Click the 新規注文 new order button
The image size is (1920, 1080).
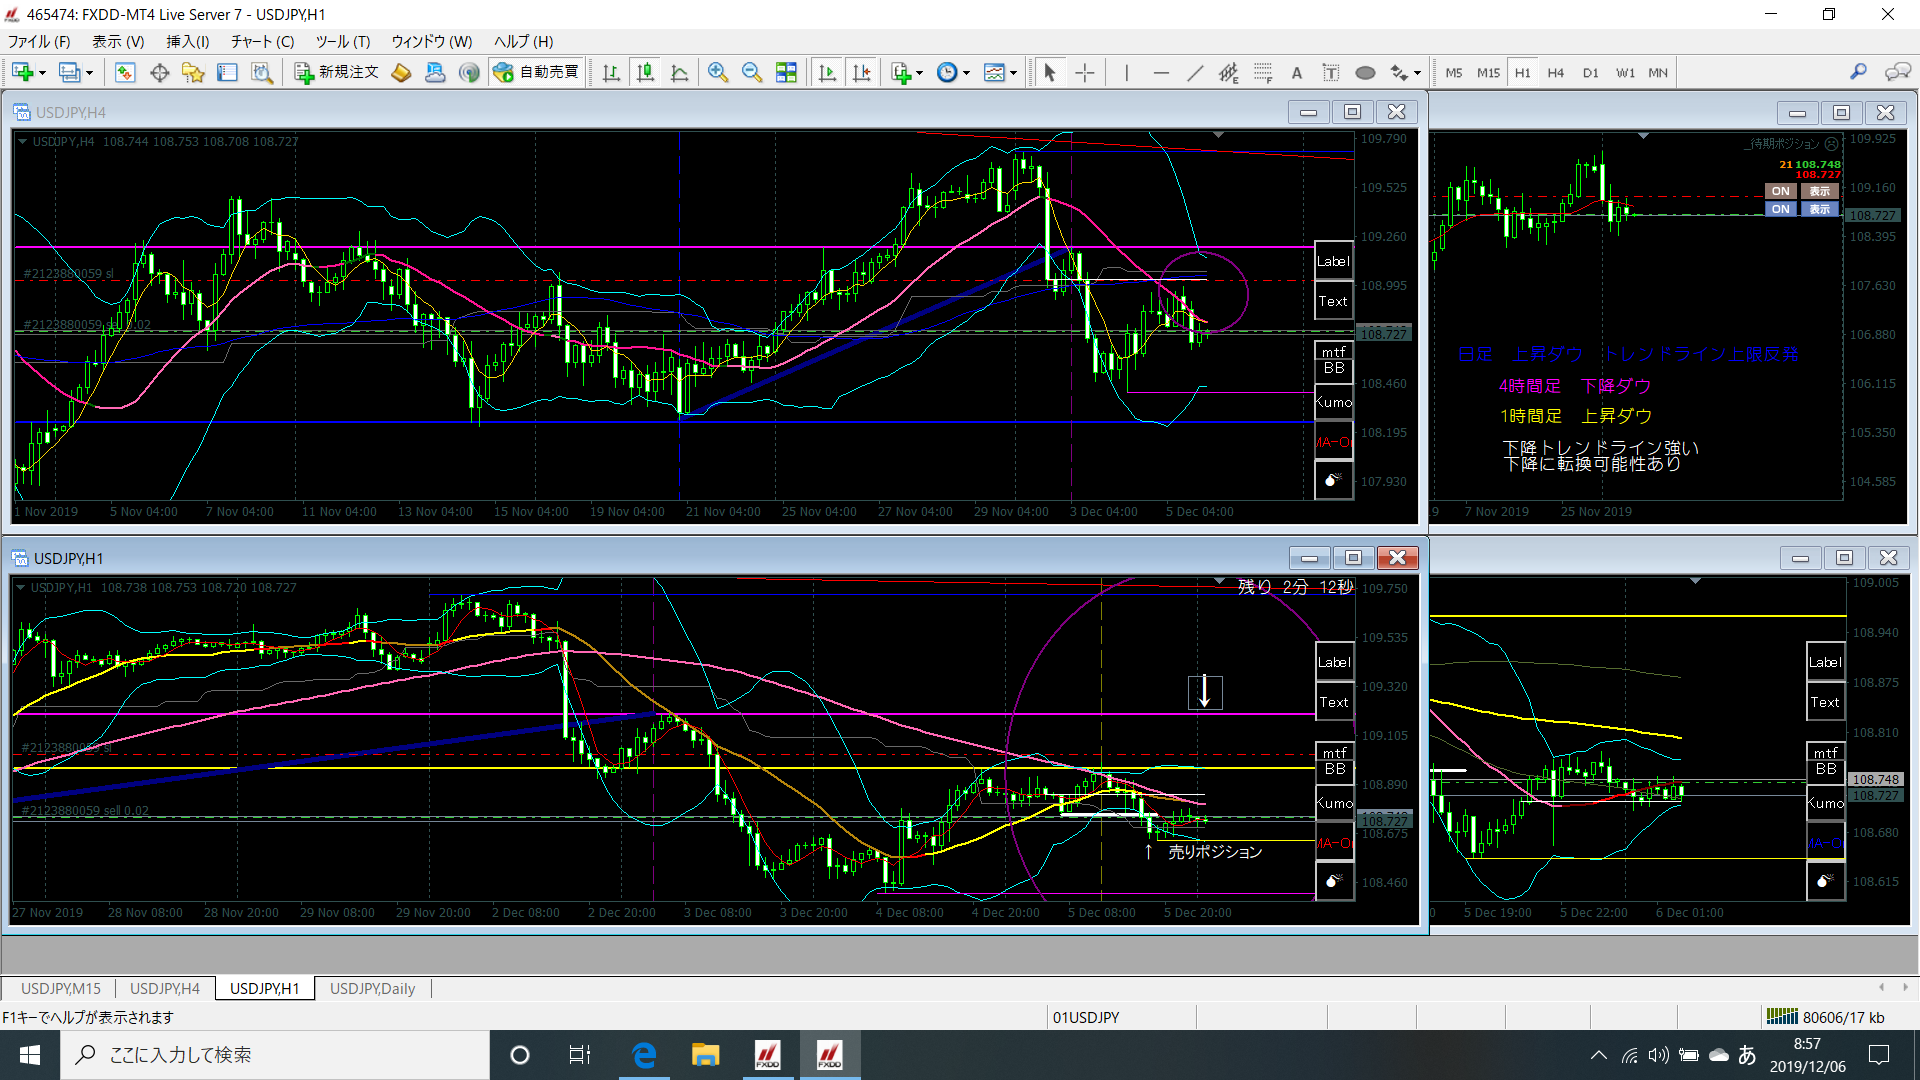click(337, 73)
